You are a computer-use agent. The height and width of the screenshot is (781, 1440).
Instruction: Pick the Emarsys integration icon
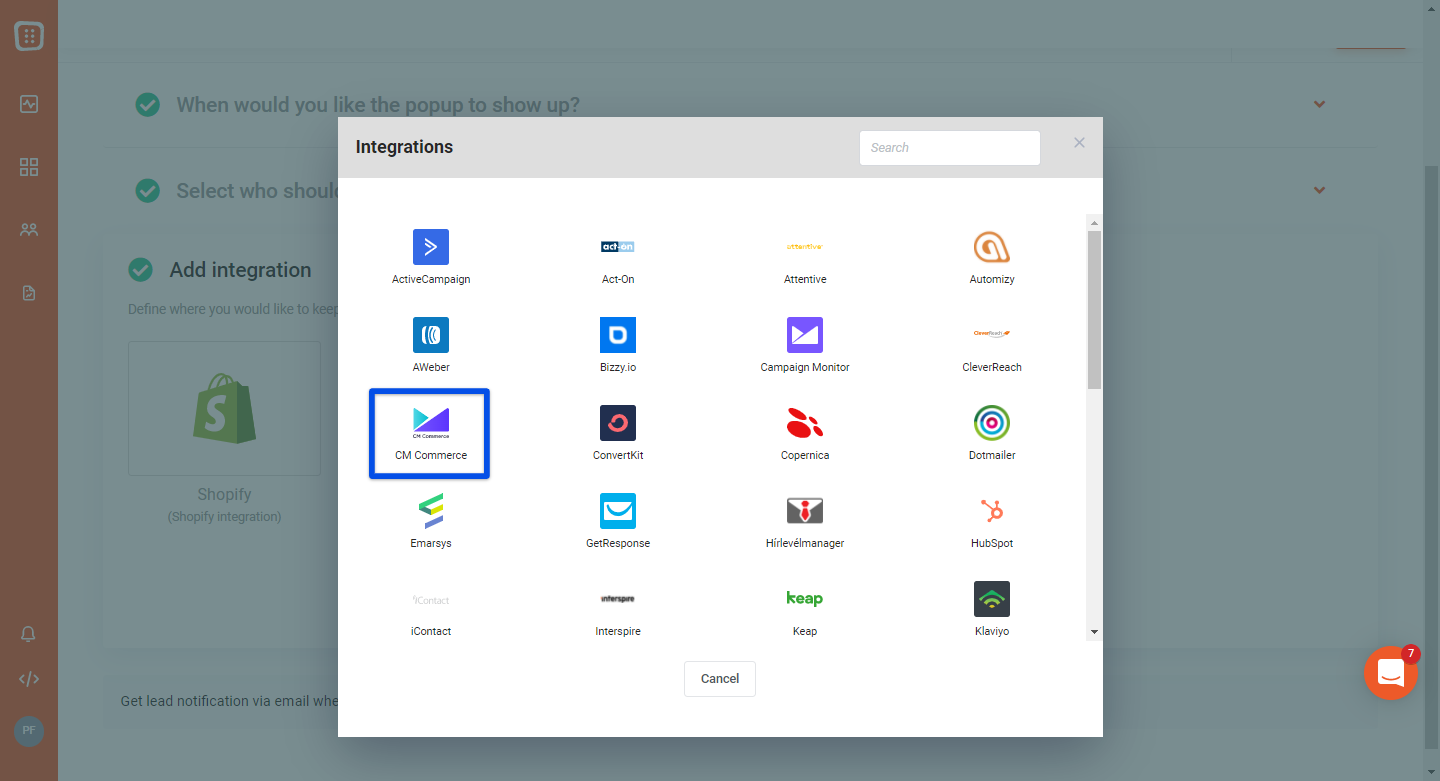point(431,511)
